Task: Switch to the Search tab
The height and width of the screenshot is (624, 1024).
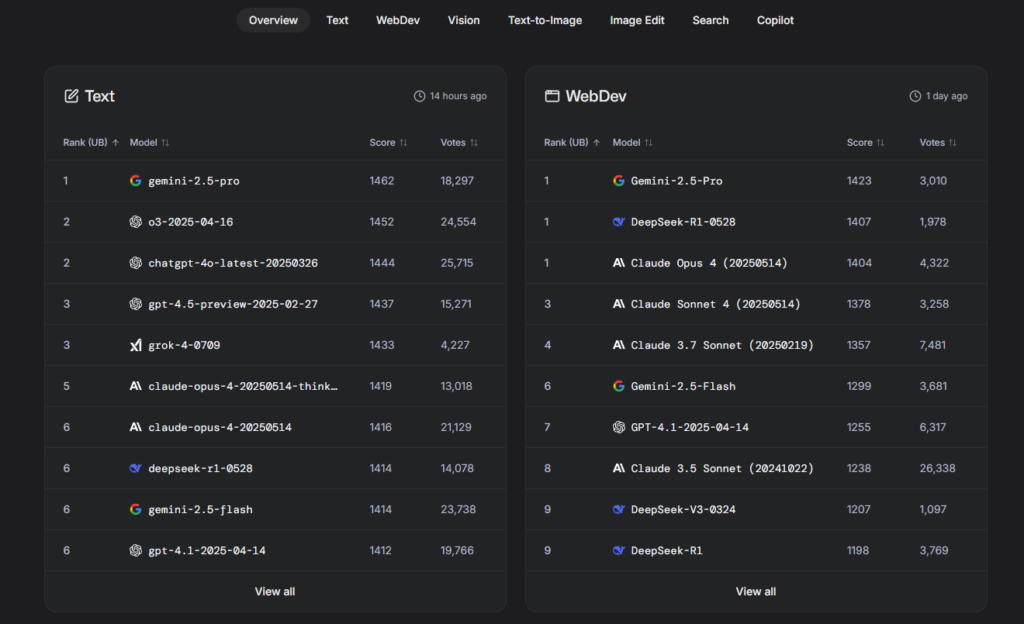Action: click(711, 20)
